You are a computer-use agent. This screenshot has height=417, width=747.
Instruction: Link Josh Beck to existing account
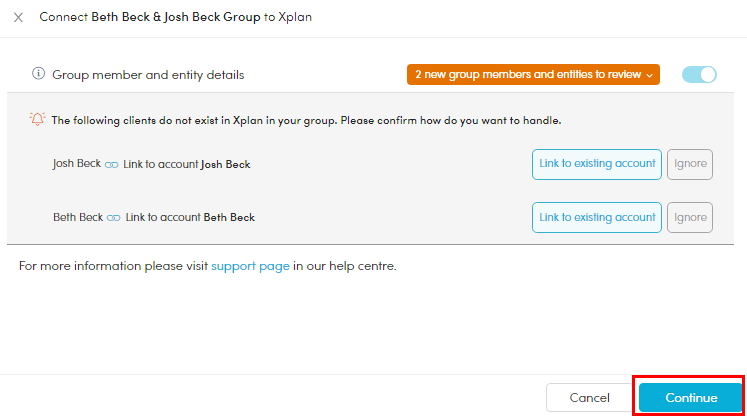(x=596, y=164)
